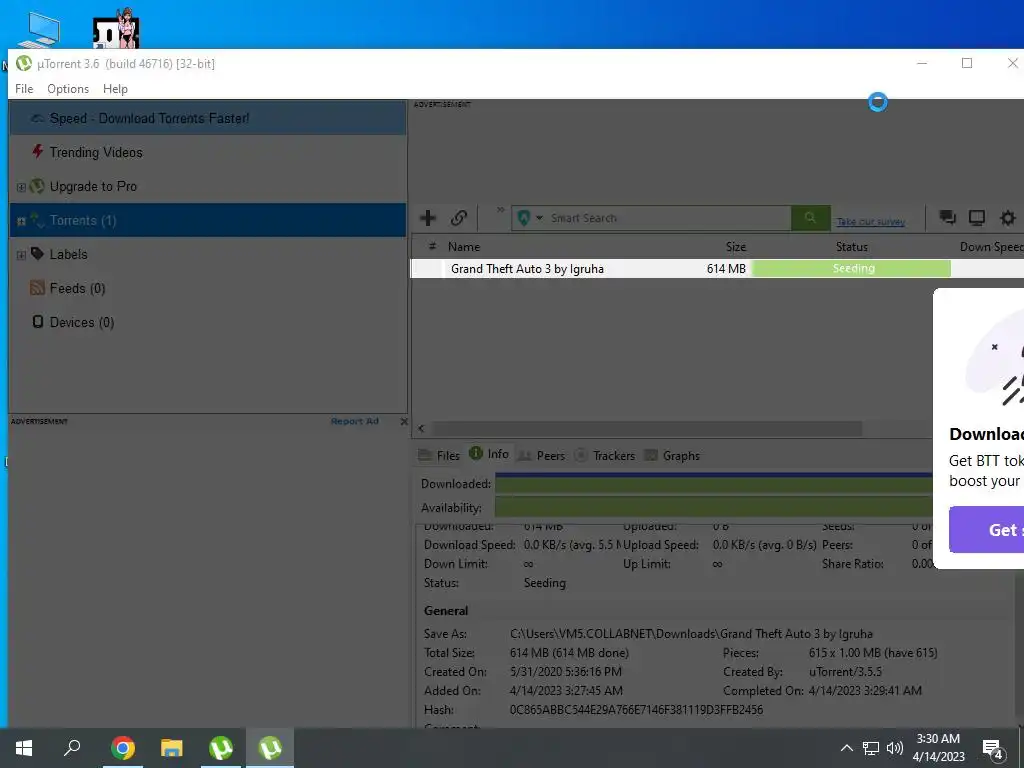Click the RSS Feeds icon
This screenshot has width=1024, height=768.
click(x=38, y=287)
